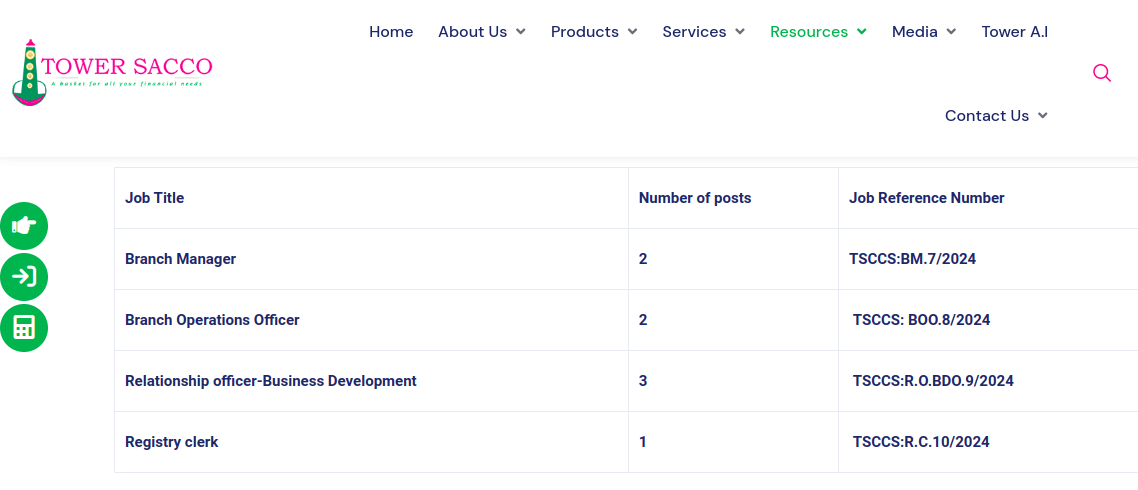Screen dimensions: 1138x490
Task: Click reference number TSCCS:R.C.10/2024
Action: tap(921, 442)
